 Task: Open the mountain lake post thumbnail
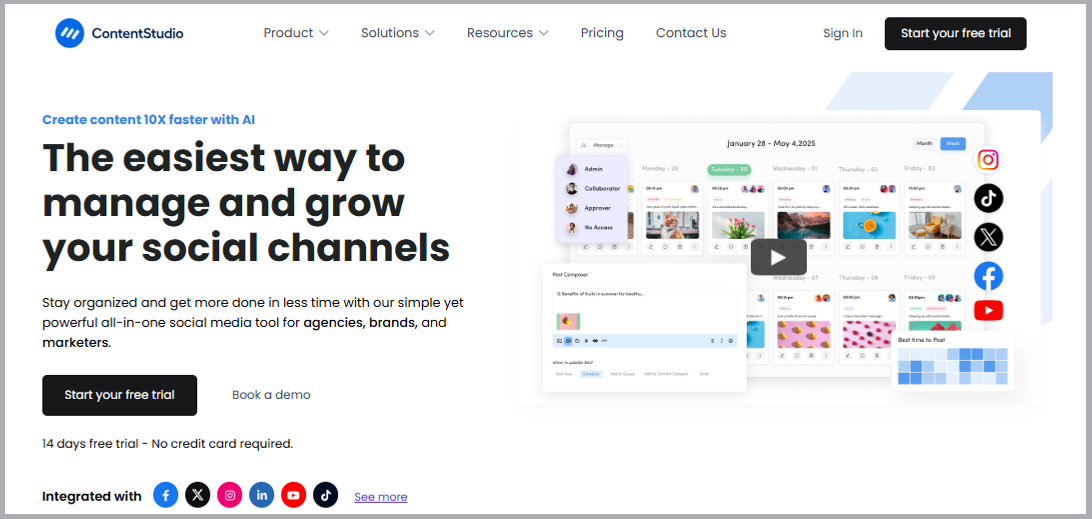click(x=804, y=225)
